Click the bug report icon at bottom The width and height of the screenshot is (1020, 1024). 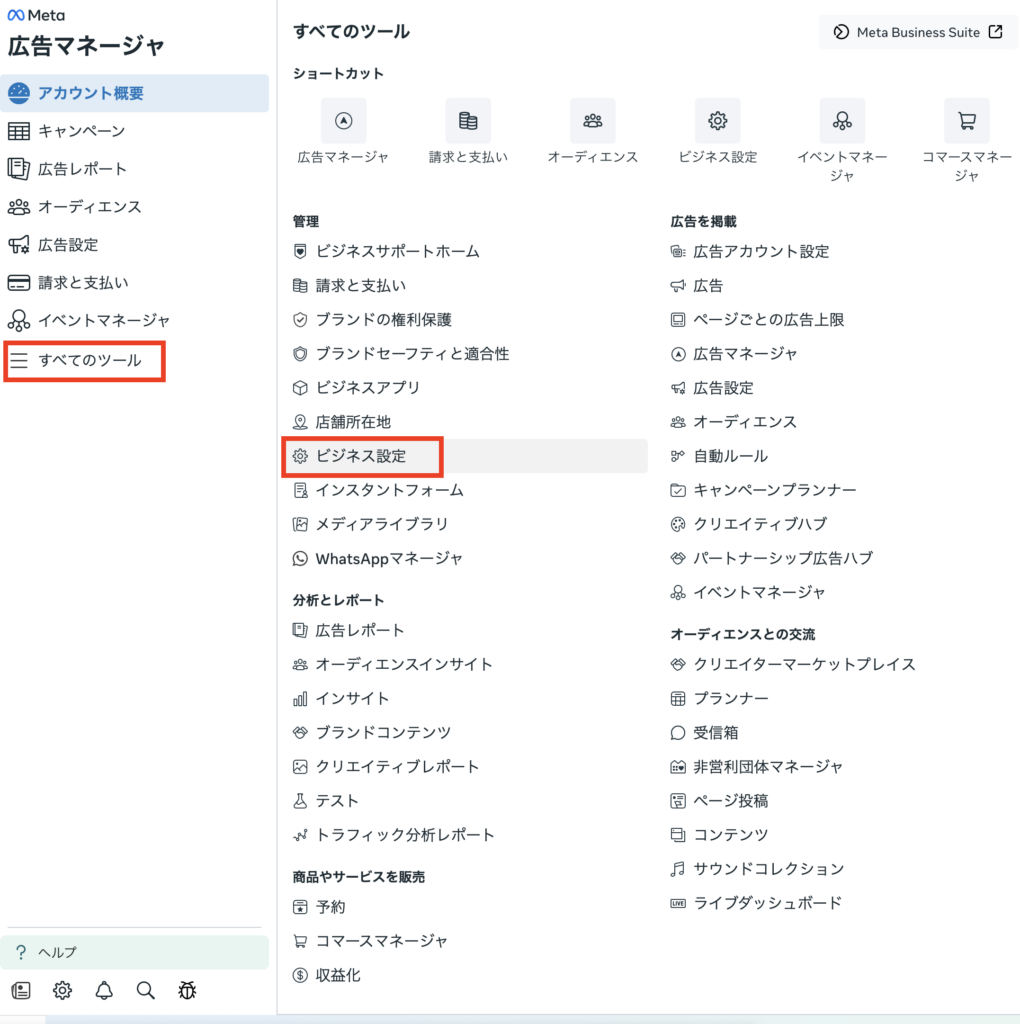187,990
